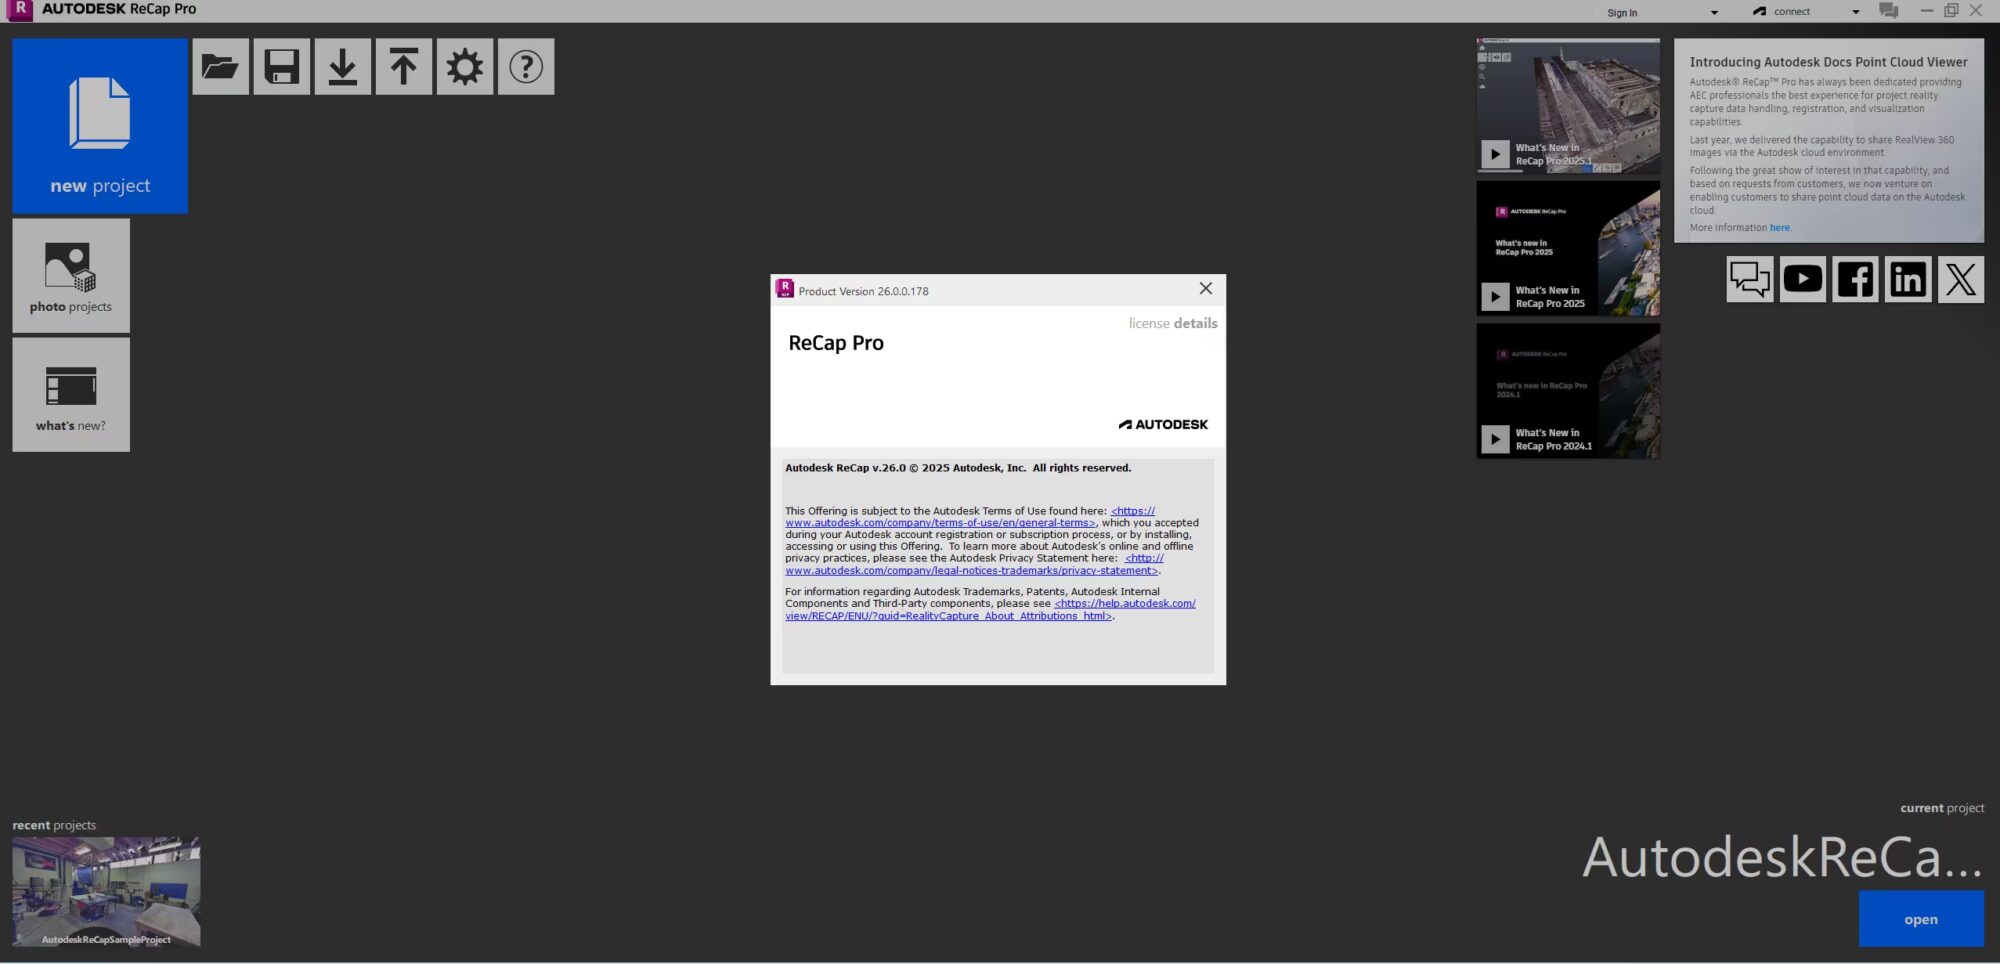2000x964 pixels.
Task: Play the What's New in ReCap Pro 2025 video
Action: 1495,297
